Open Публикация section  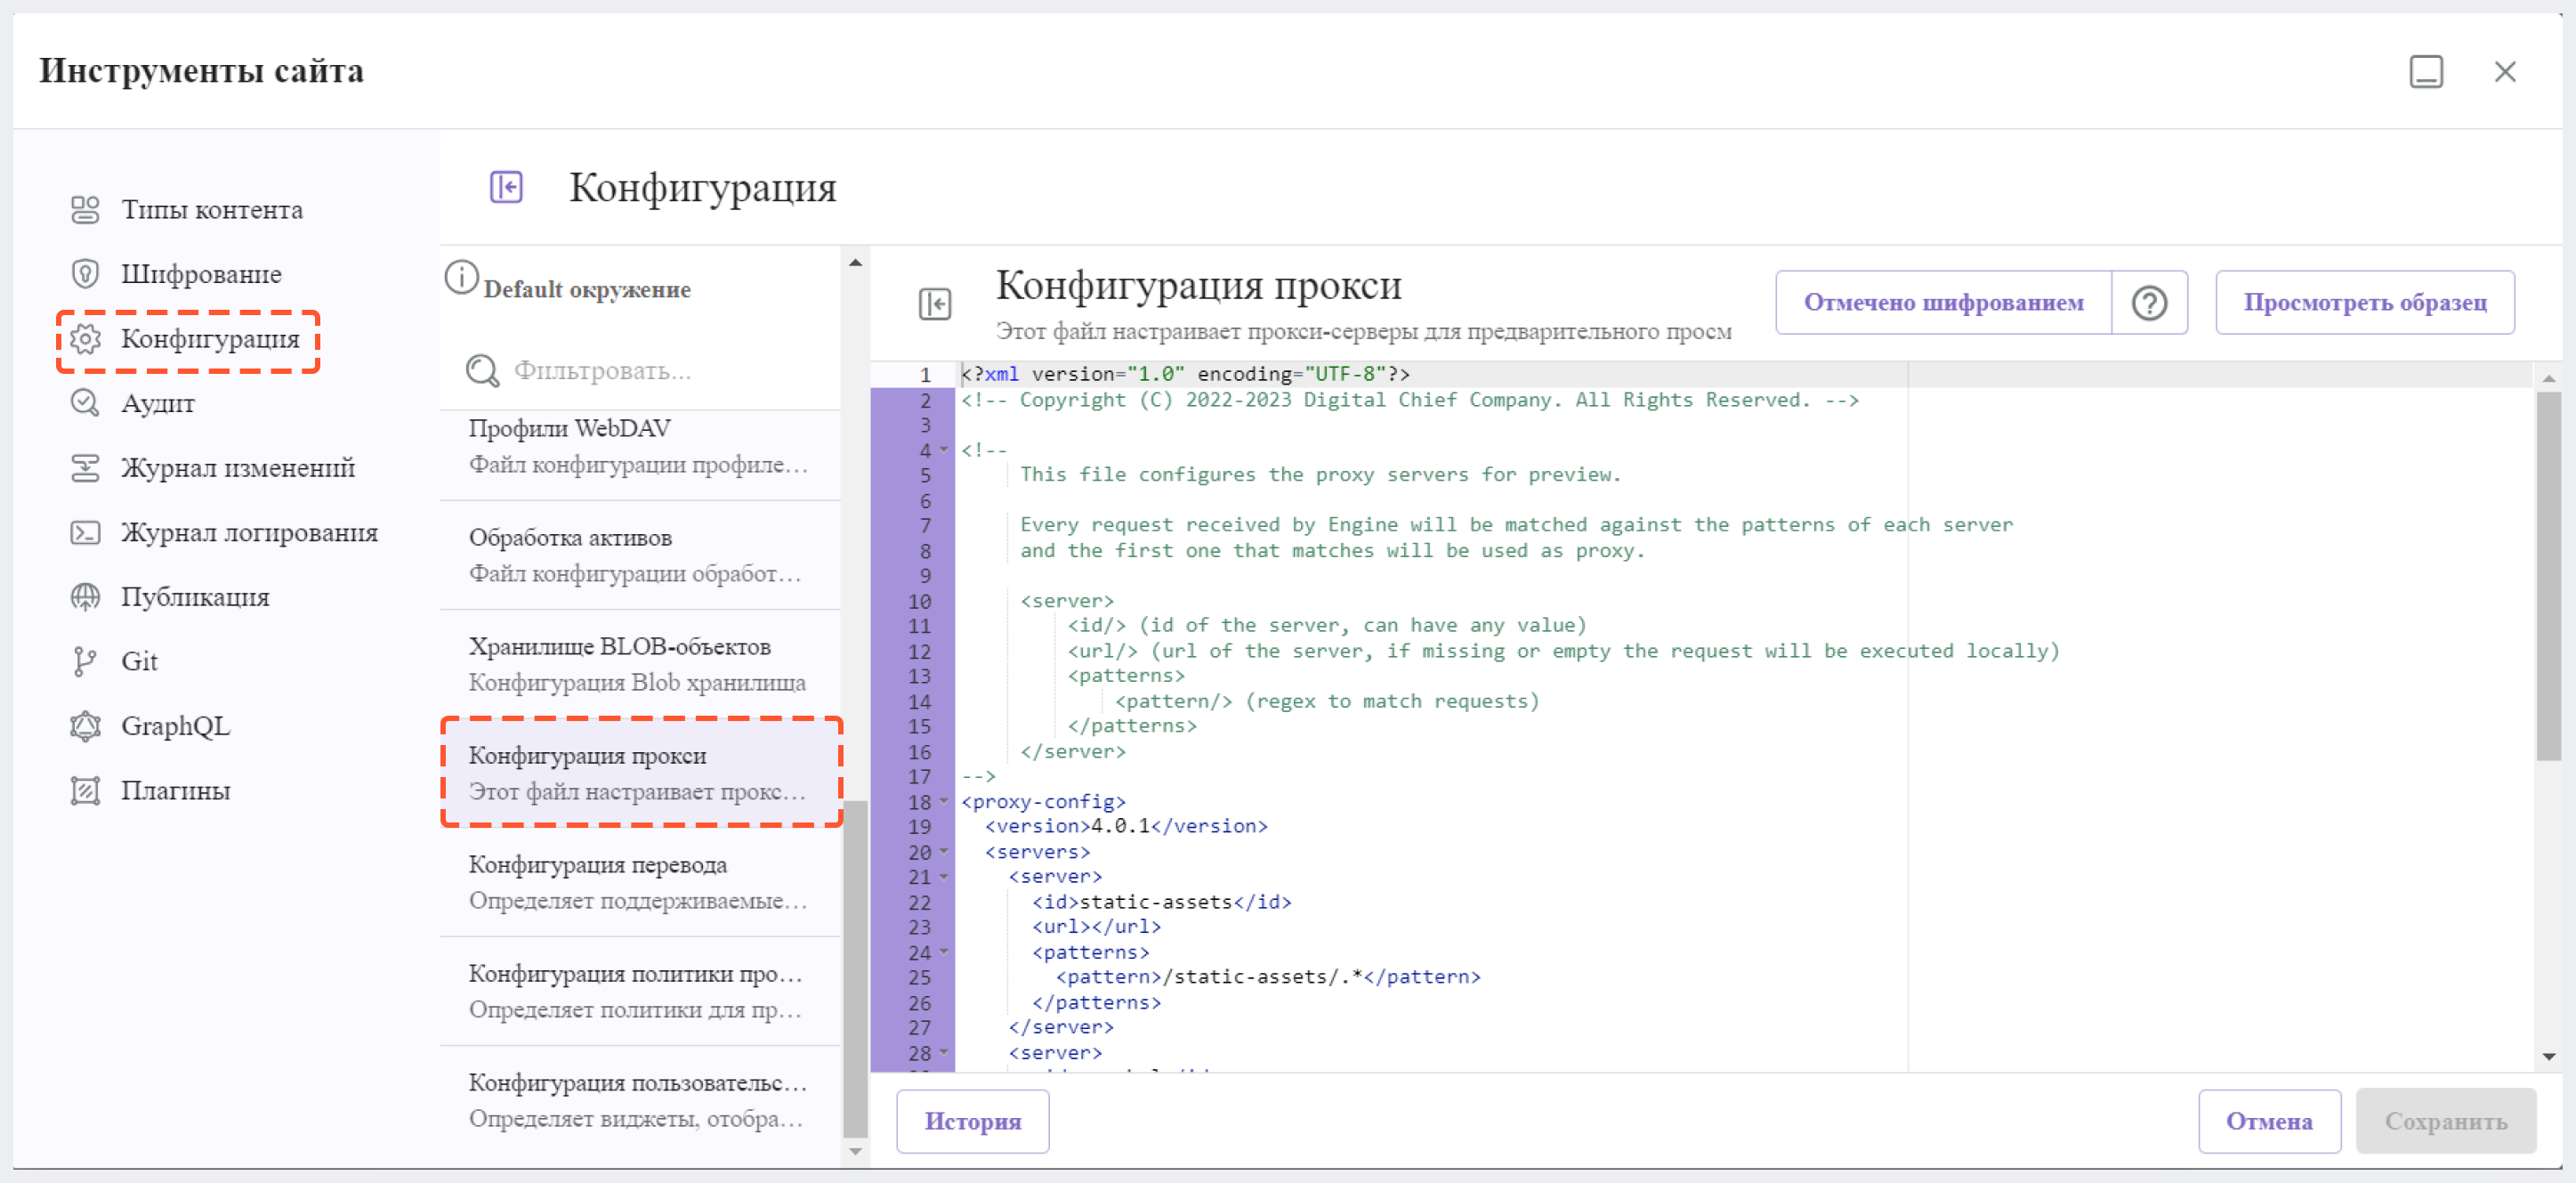pos(195,597)
